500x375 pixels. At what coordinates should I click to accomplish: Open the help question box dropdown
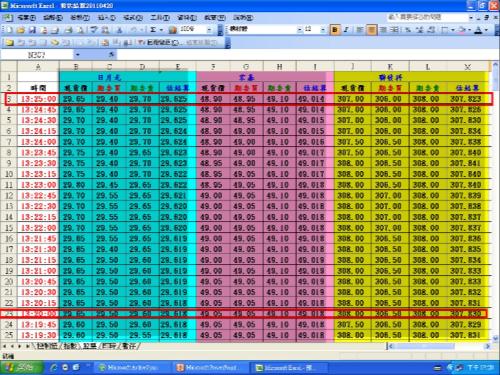(471, 17)
